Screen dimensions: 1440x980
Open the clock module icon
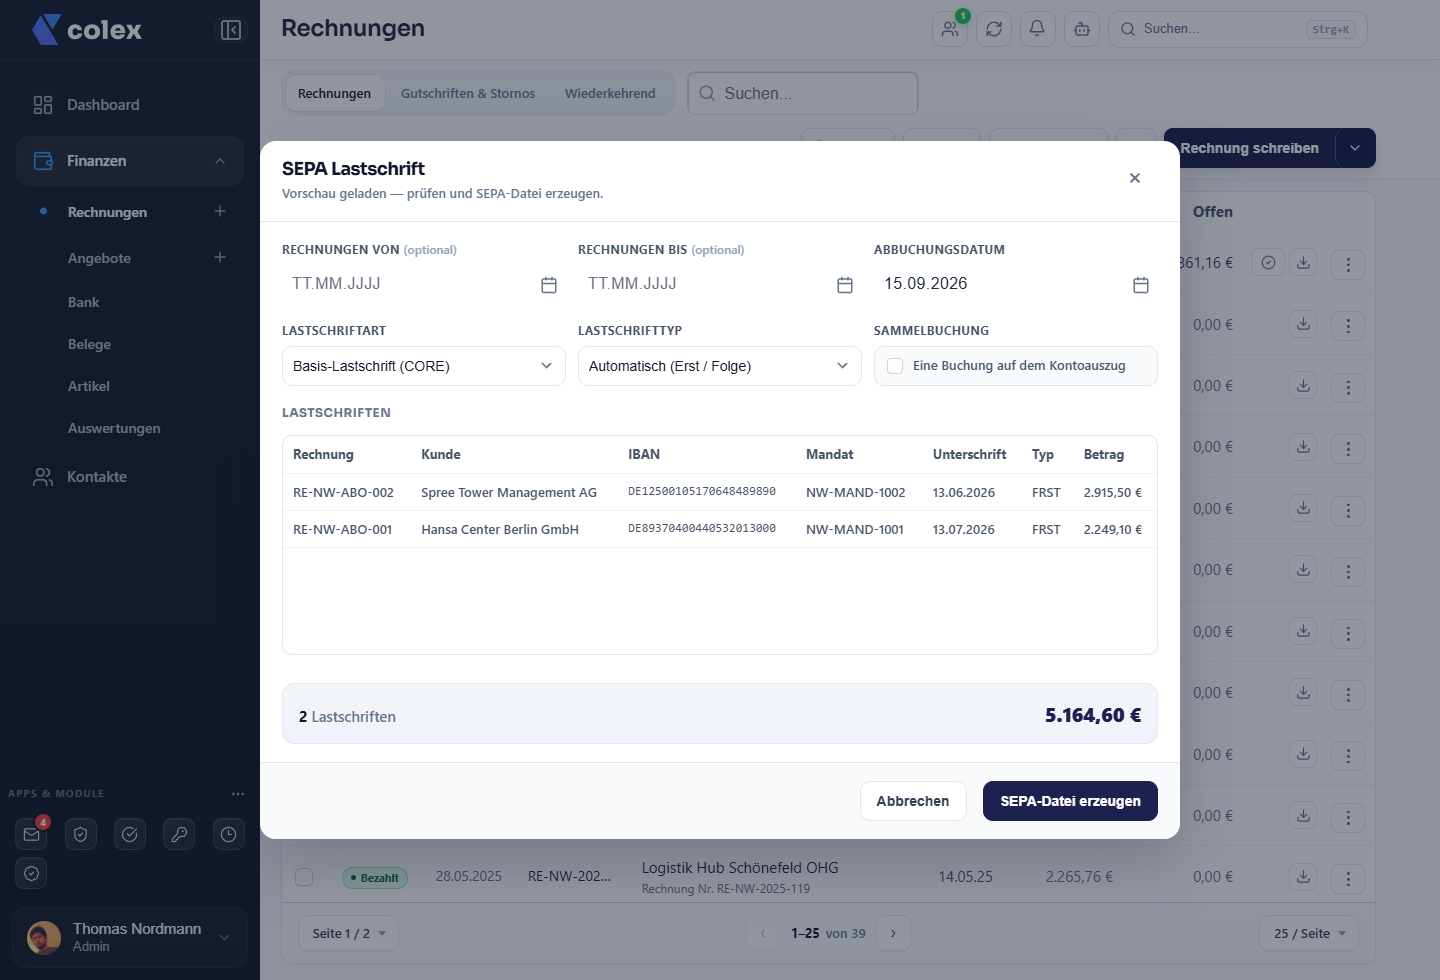[229, 834]
